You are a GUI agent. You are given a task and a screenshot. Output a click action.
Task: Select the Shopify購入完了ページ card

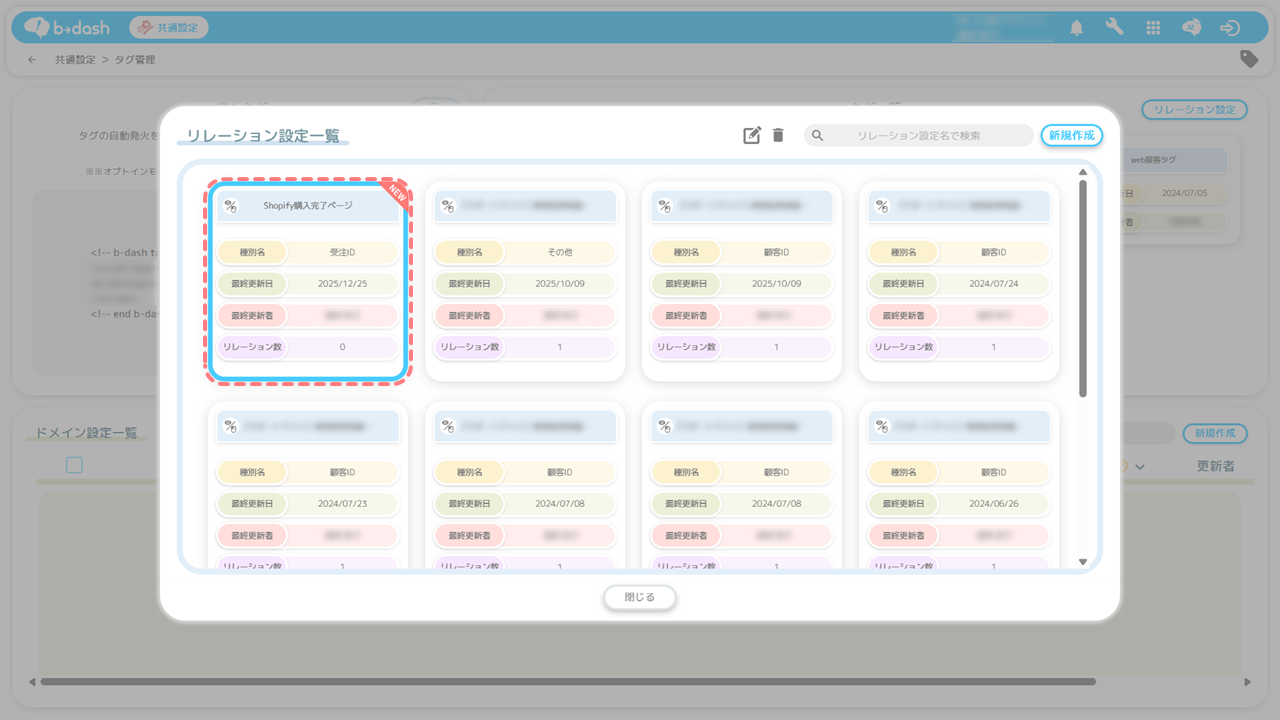tap(307, 282)
